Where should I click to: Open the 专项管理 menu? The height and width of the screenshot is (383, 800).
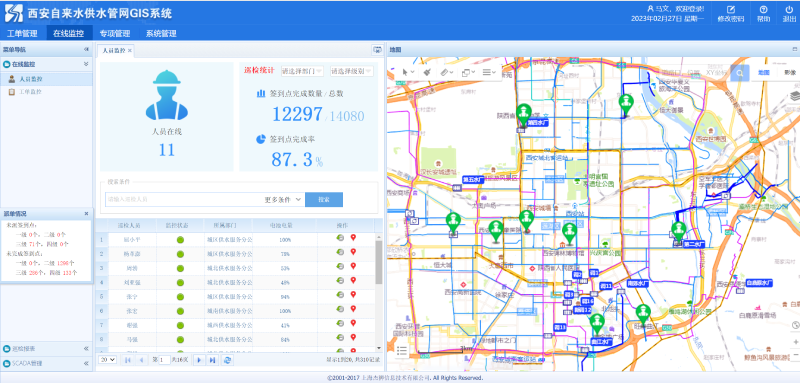[x=115, y=34]
